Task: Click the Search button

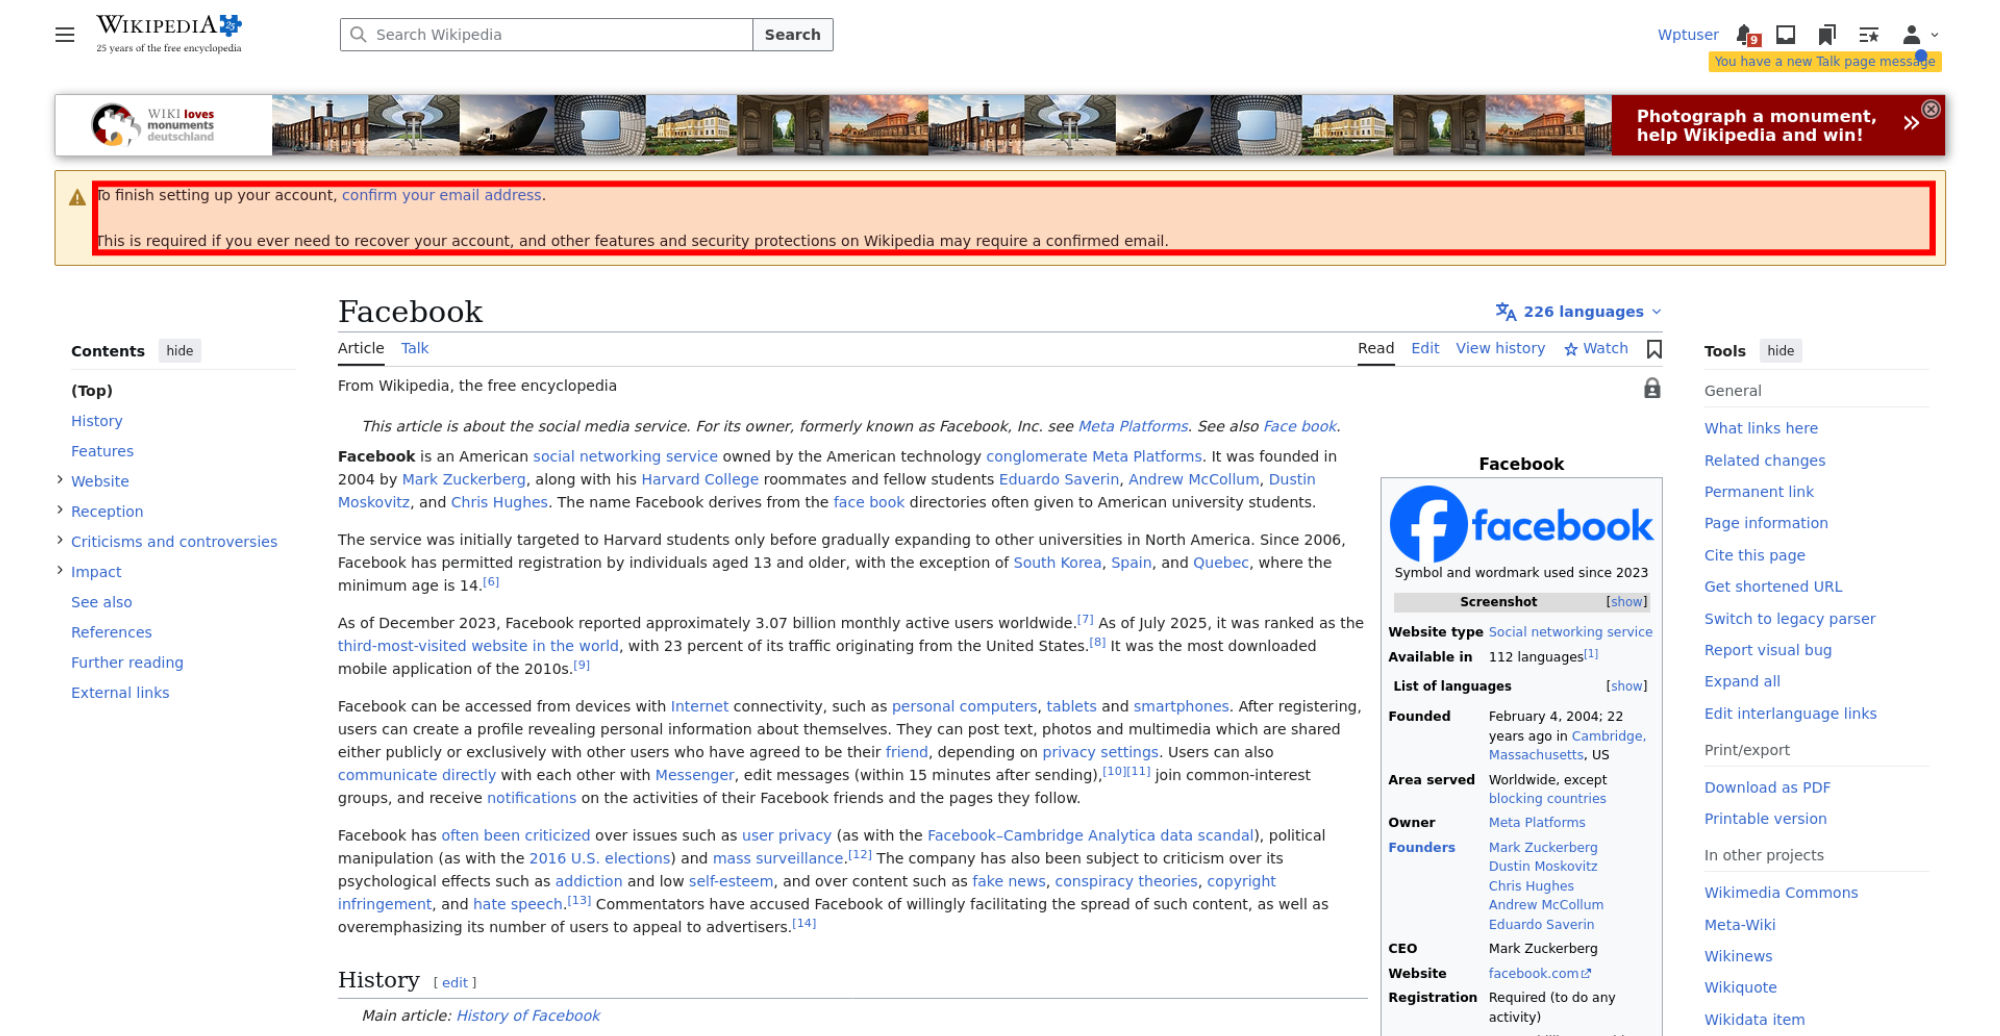Action: (792, 35)
